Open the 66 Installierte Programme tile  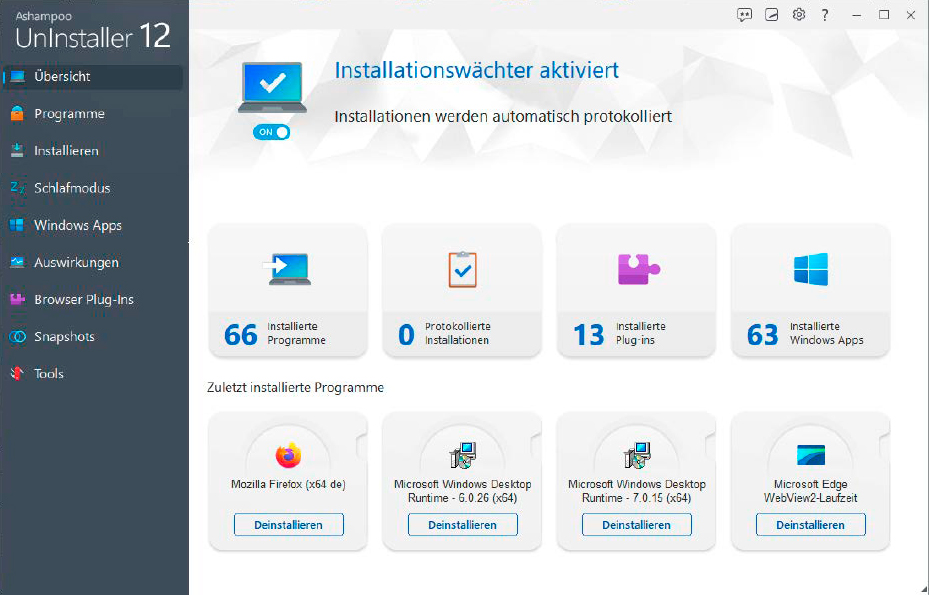(287, 290)
